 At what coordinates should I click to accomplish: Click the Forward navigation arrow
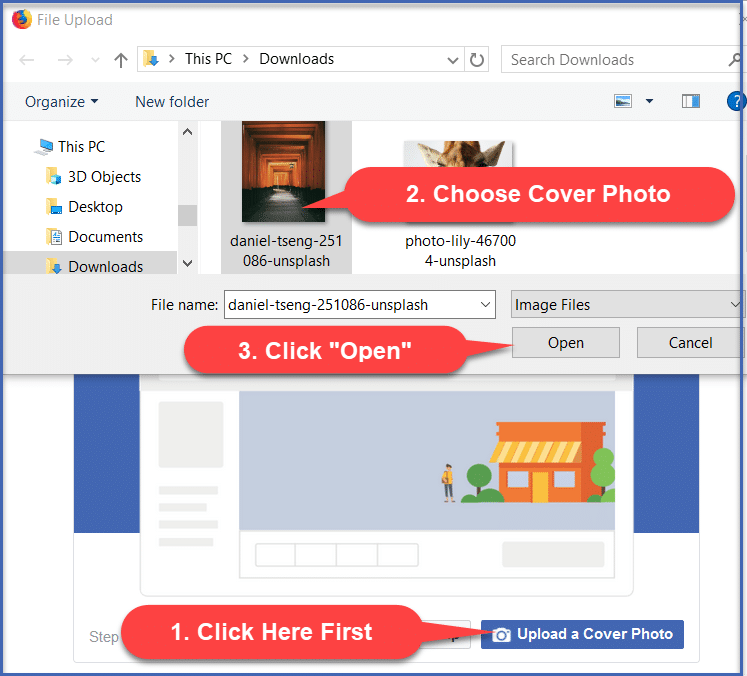click(65, 60)
